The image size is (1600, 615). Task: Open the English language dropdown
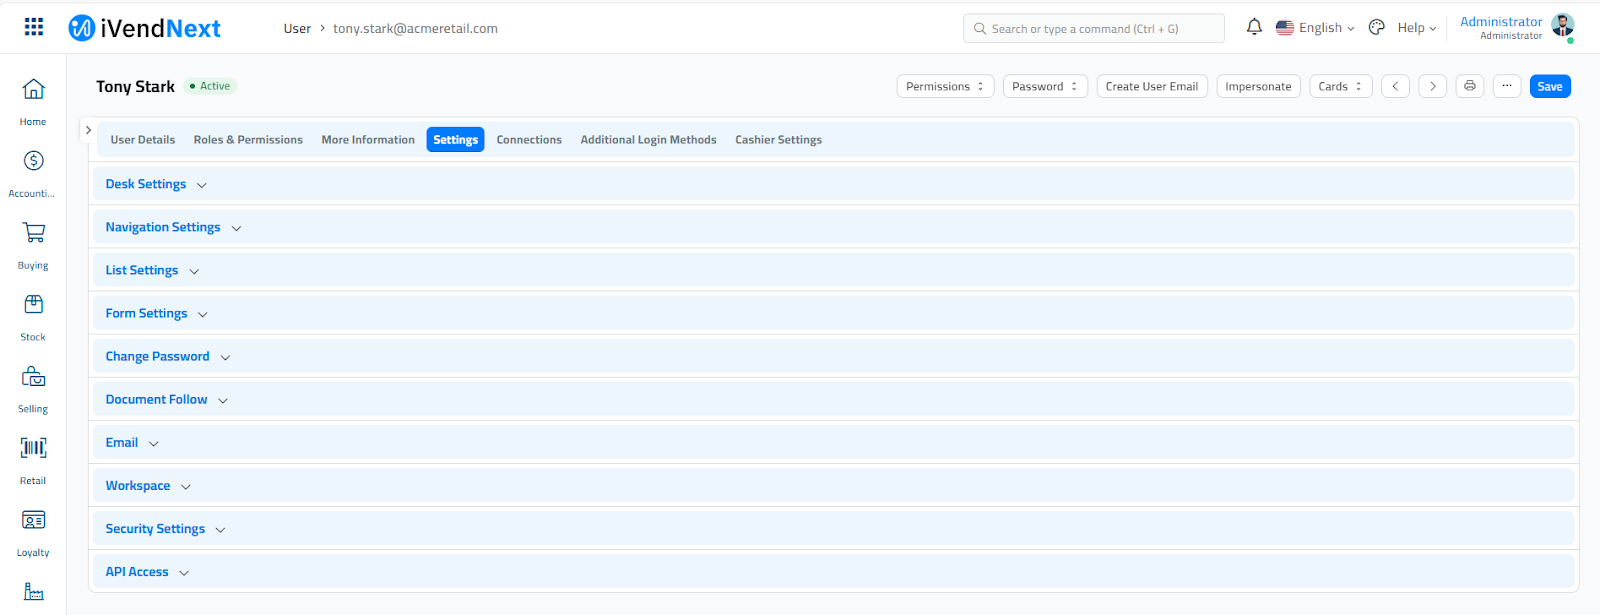[1316, 28]
